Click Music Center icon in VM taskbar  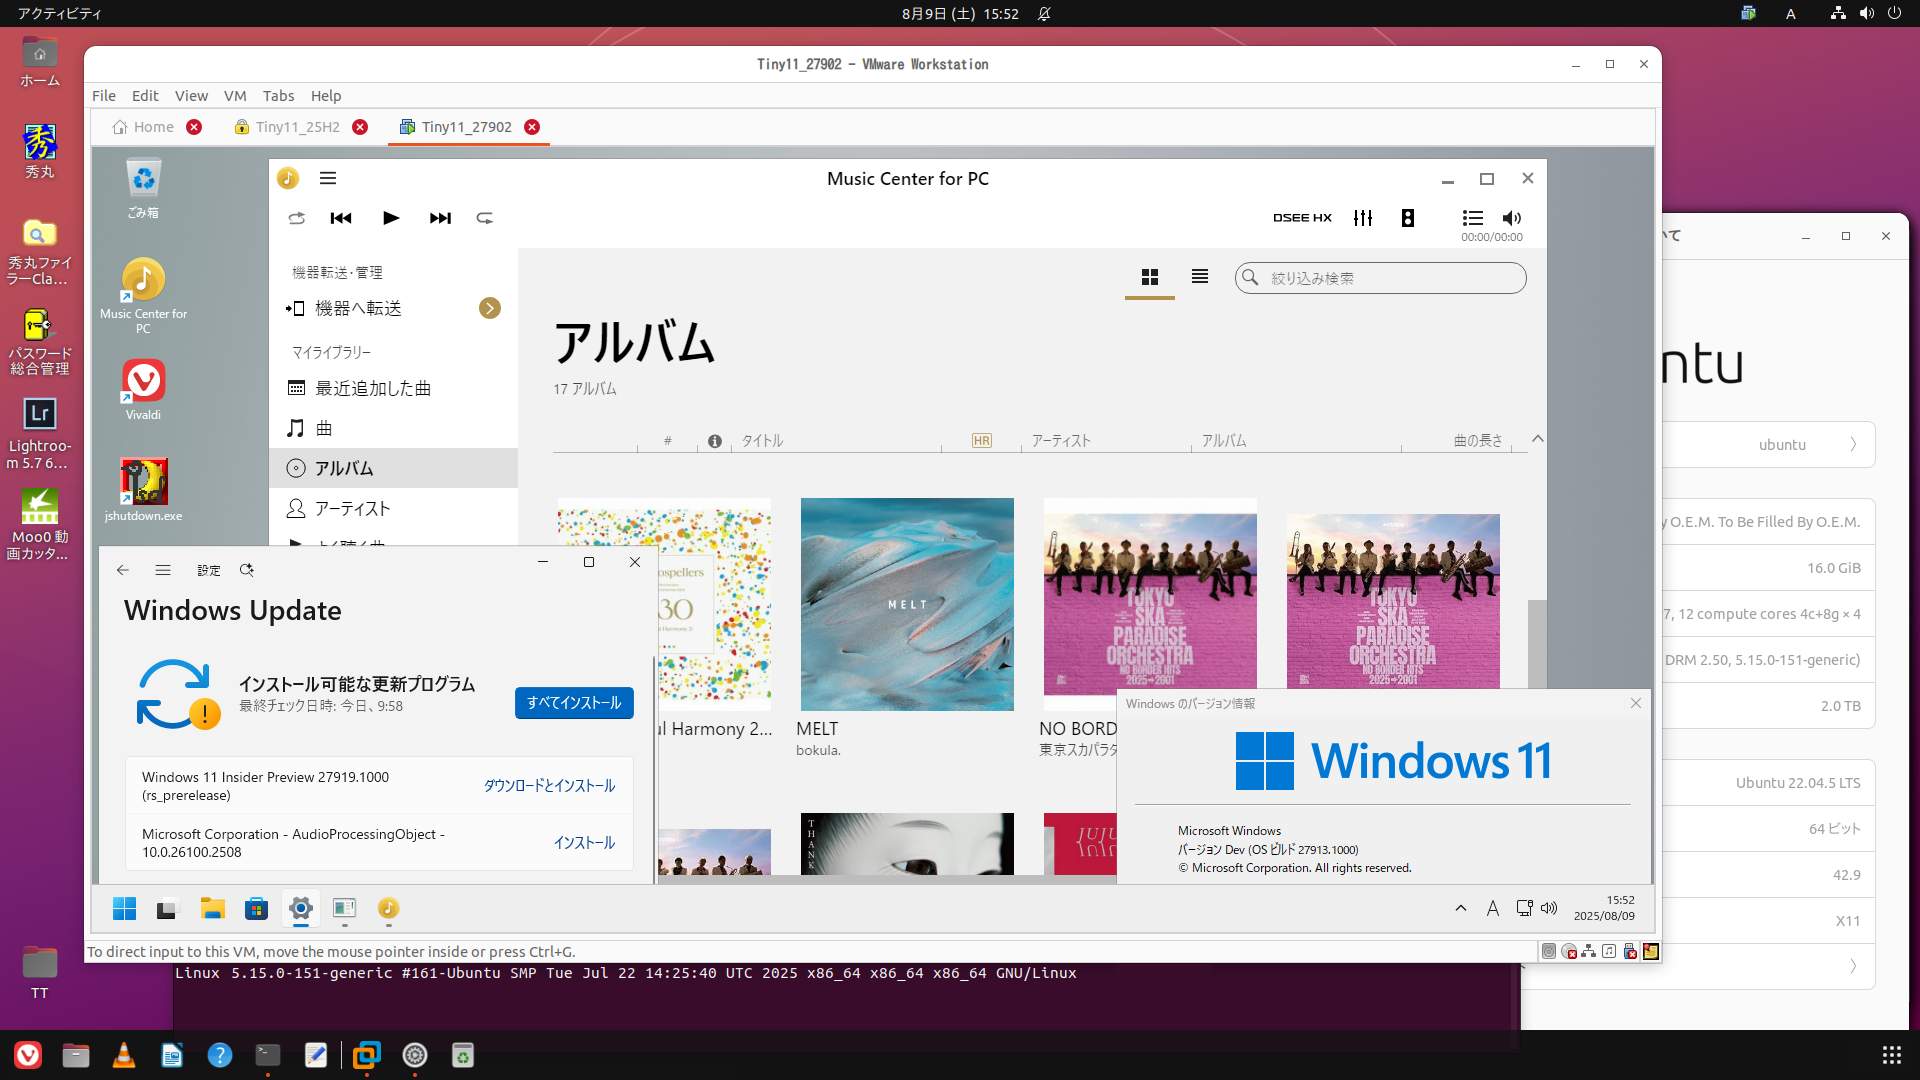[x=388, y=908]
